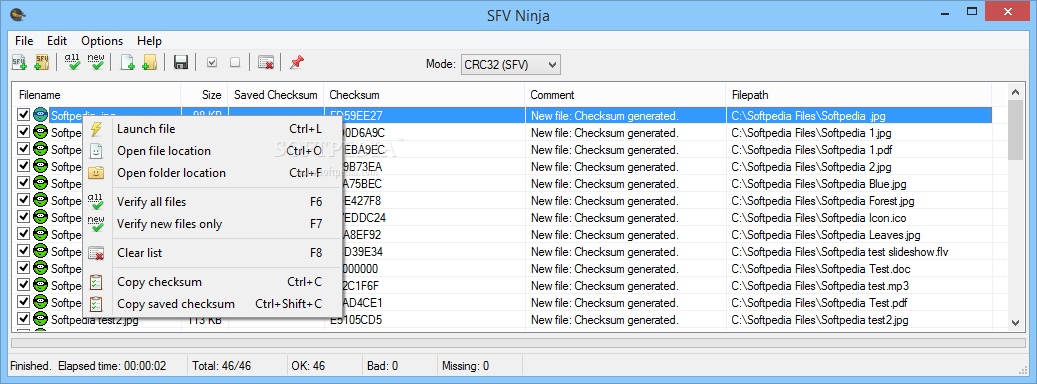
Task: Click the filepath cell for Softpedia test slideshow.flv
Action: [x=859, y=251]
